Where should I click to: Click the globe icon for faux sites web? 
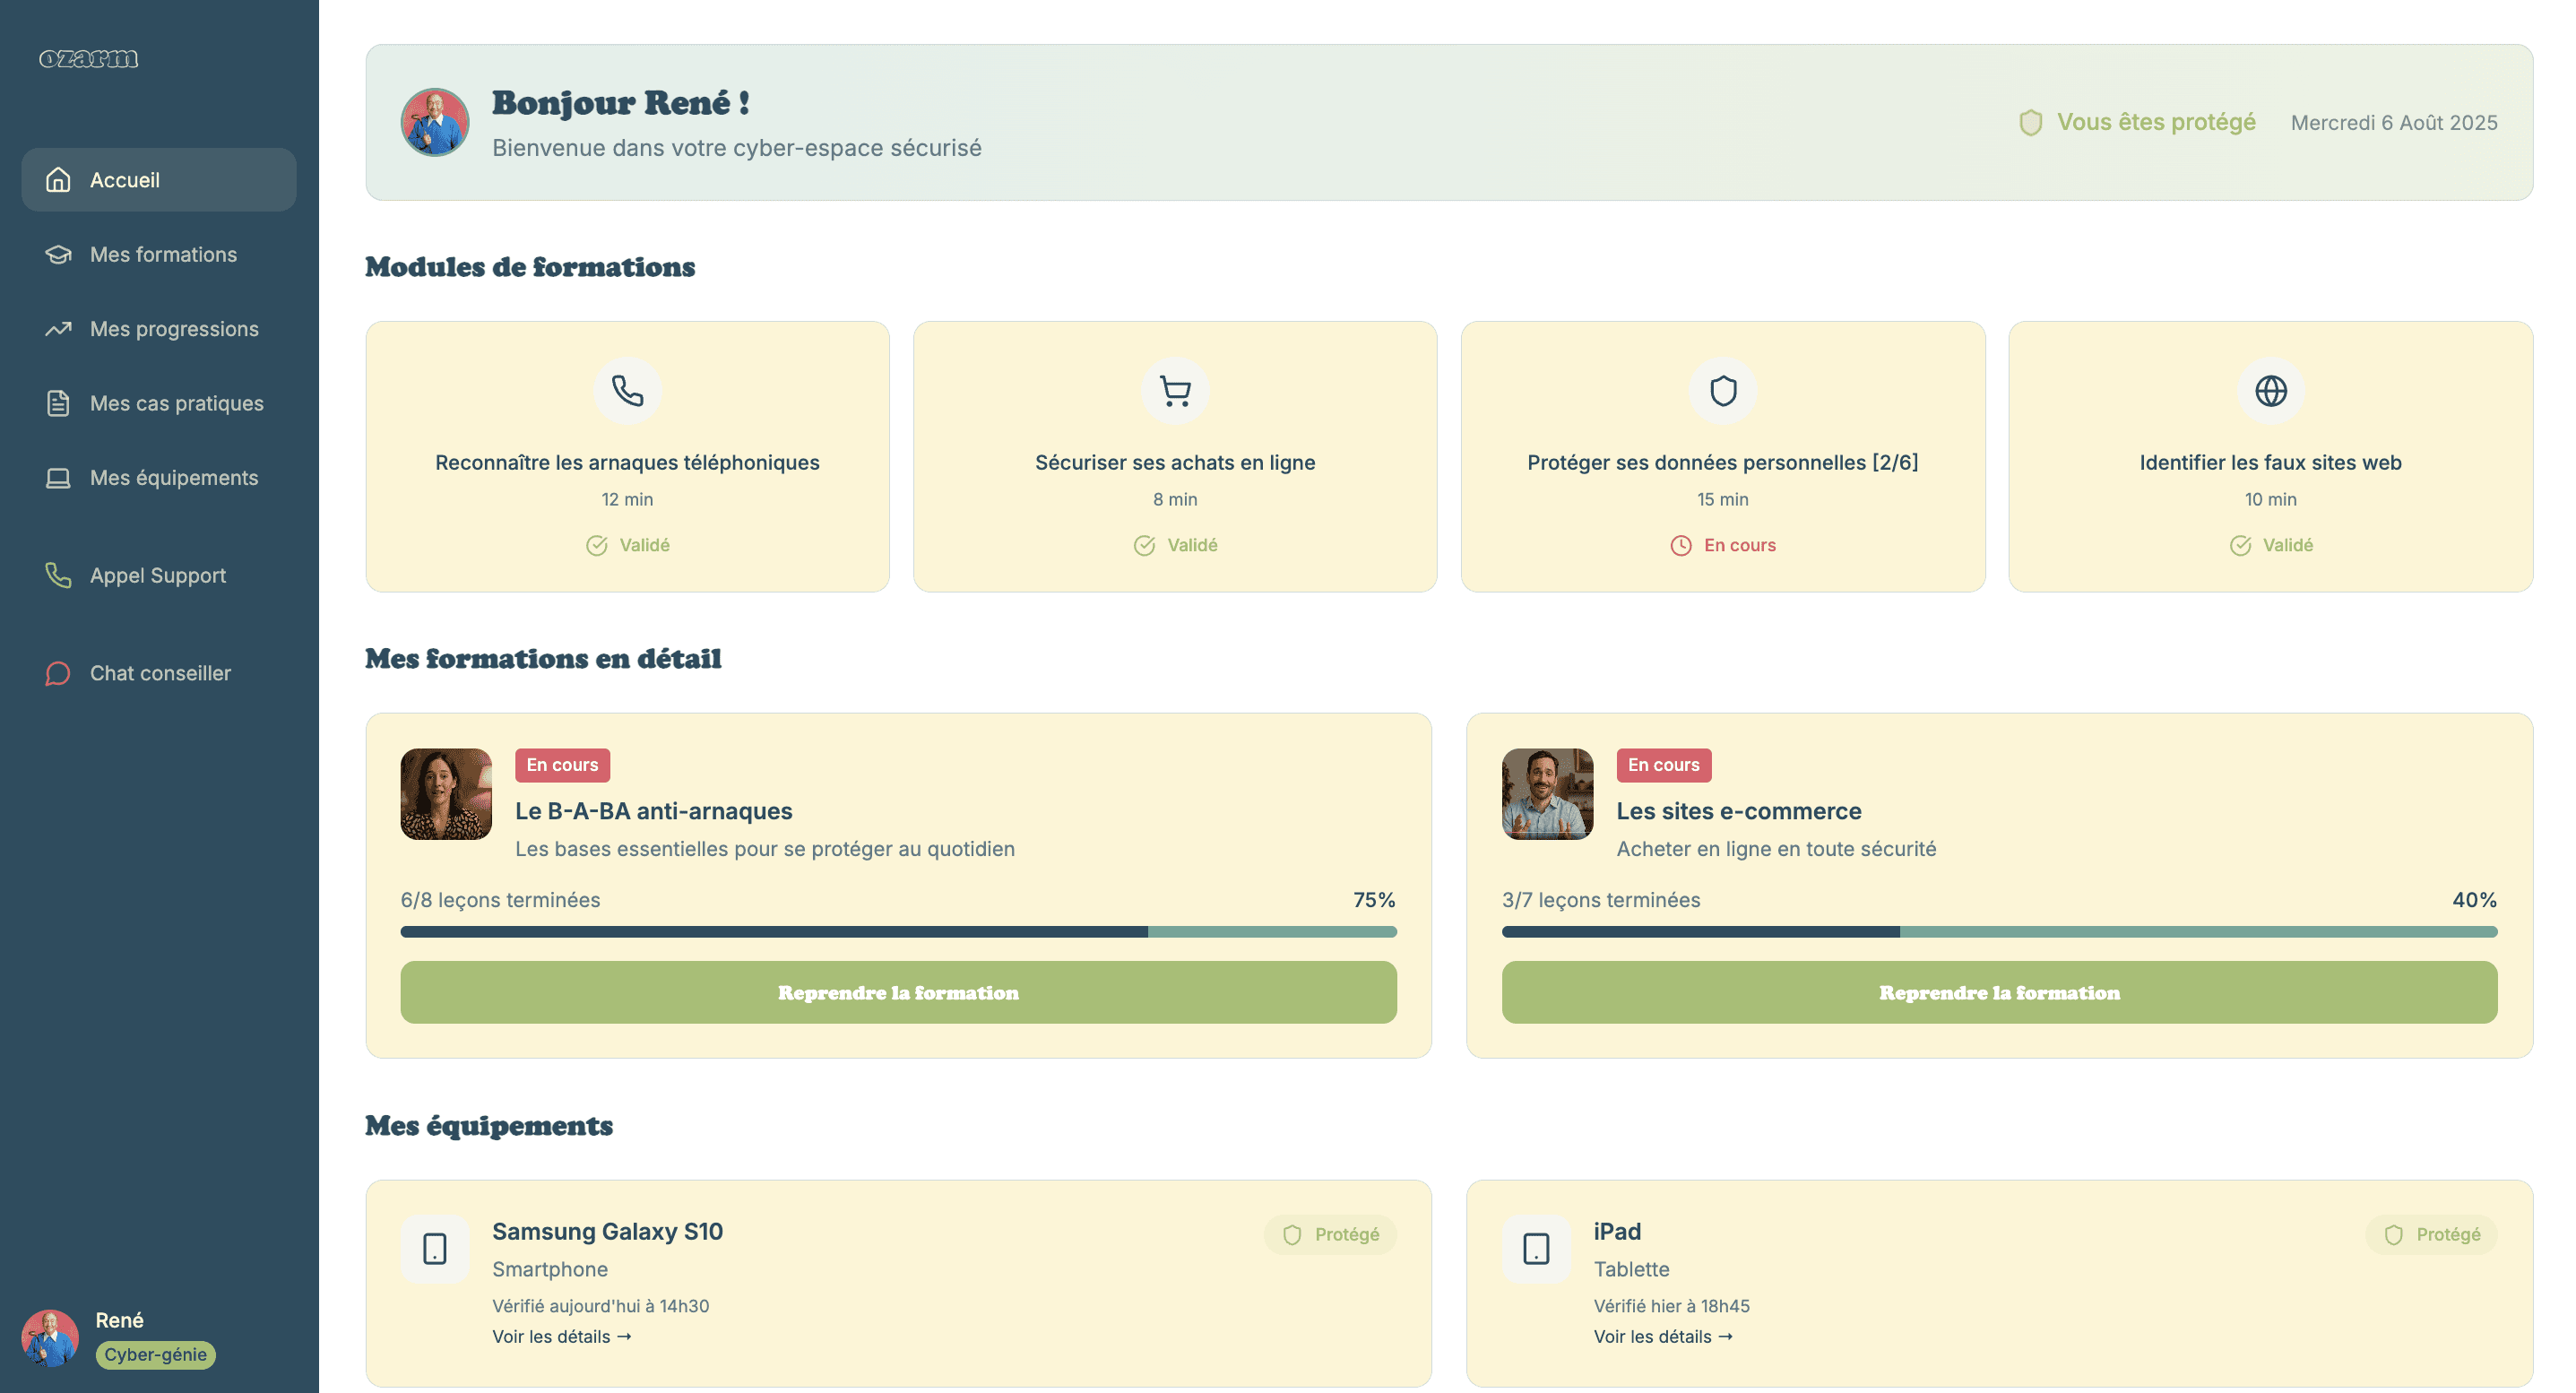pyautogui.click(x=2270, y=391)
